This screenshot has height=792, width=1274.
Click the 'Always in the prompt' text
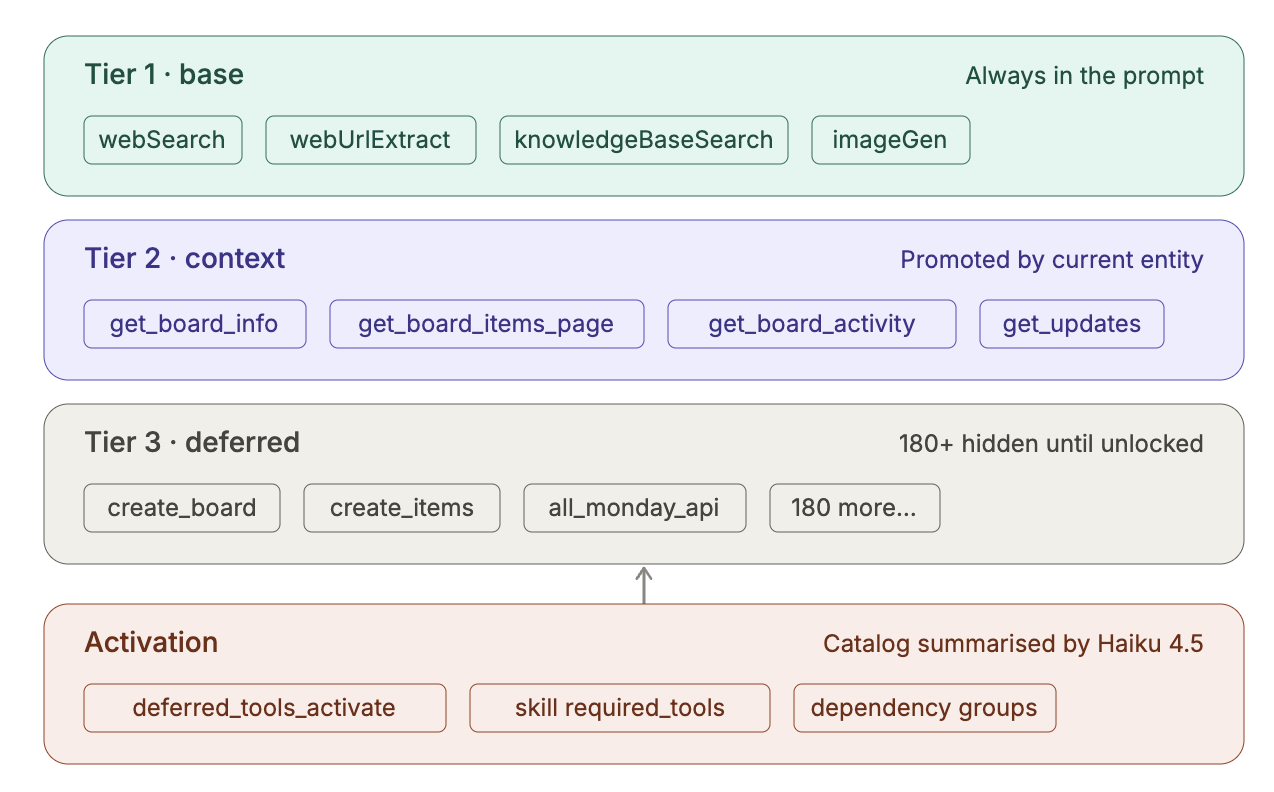pyautogui.click(x=1085, y=76)
